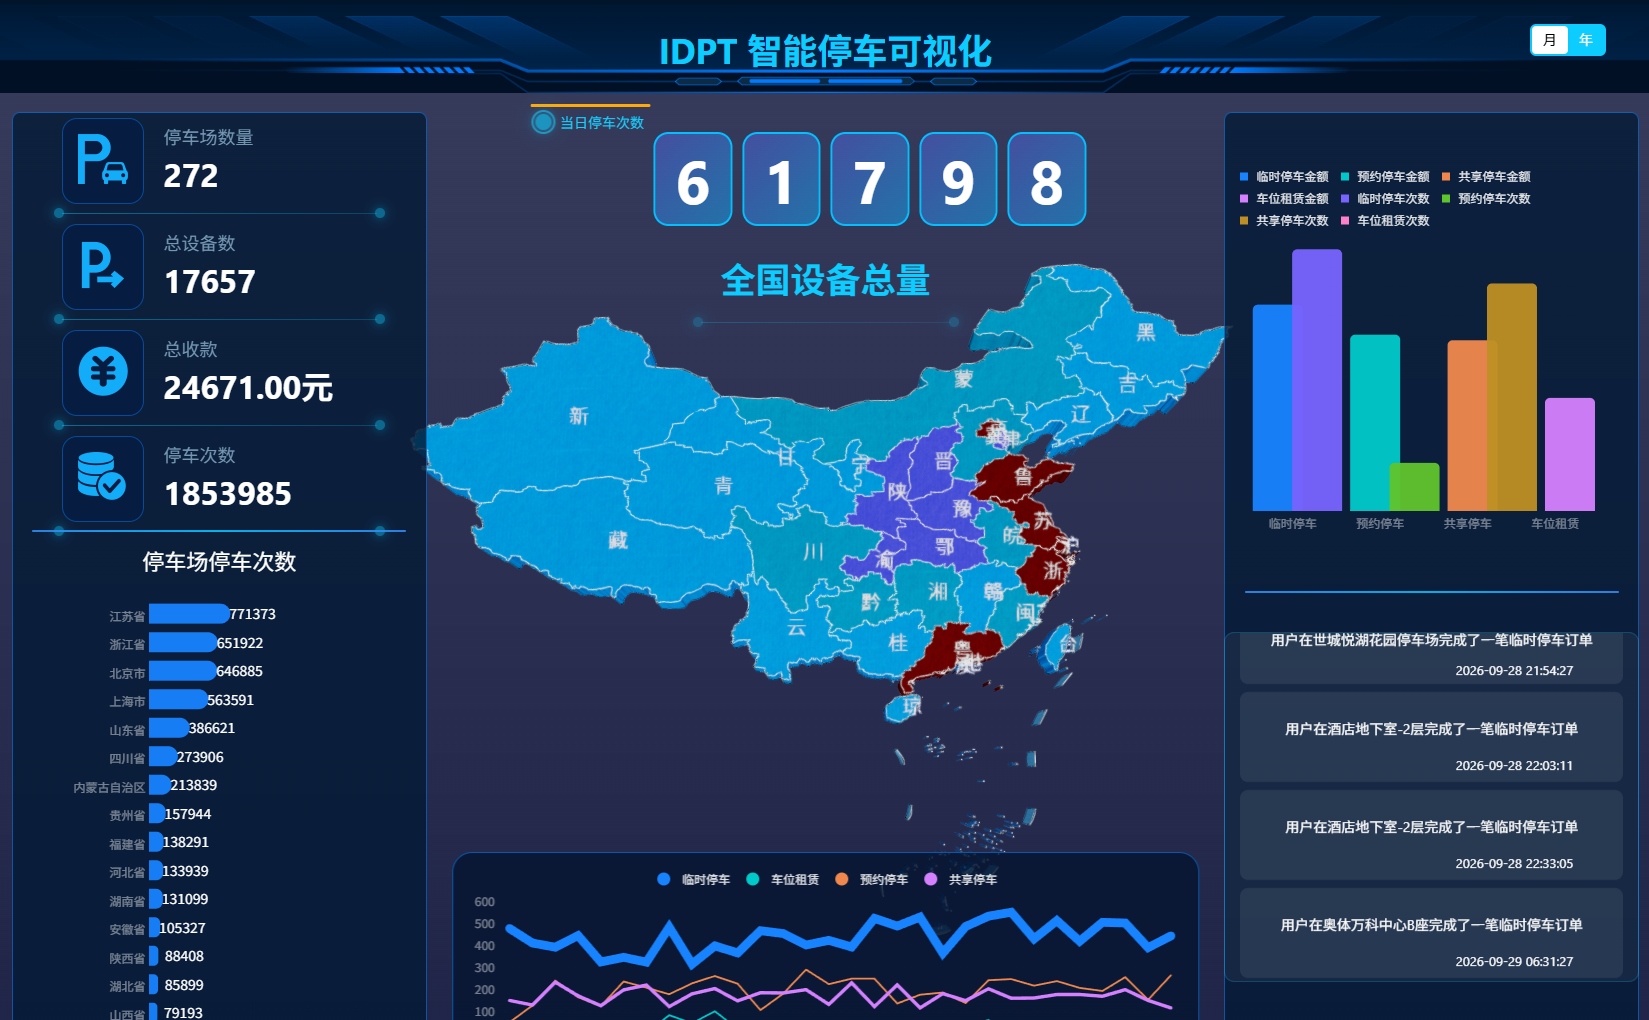
Task: Select the 当日停车次数 tab
Action: [x=590, y=121]
